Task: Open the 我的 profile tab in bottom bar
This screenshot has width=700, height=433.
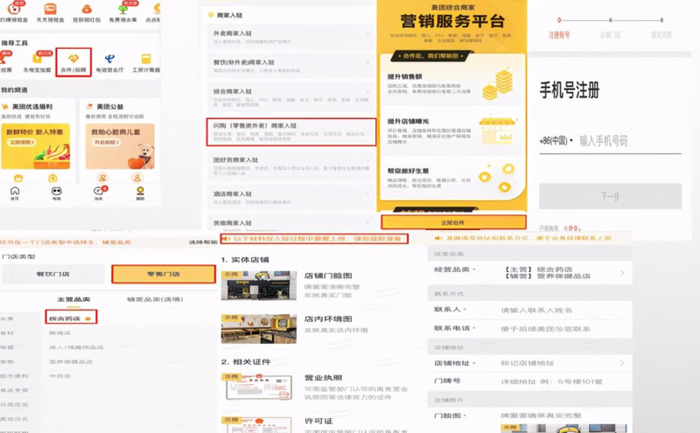Action: [140, 191]
